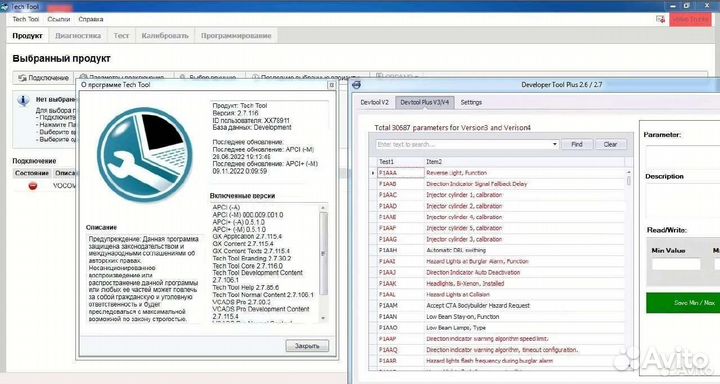Image resolution: width=720 pixels, height=384 pixels.
Task: Select Hazard Lights at Collision row
Action: pos(497,294)
